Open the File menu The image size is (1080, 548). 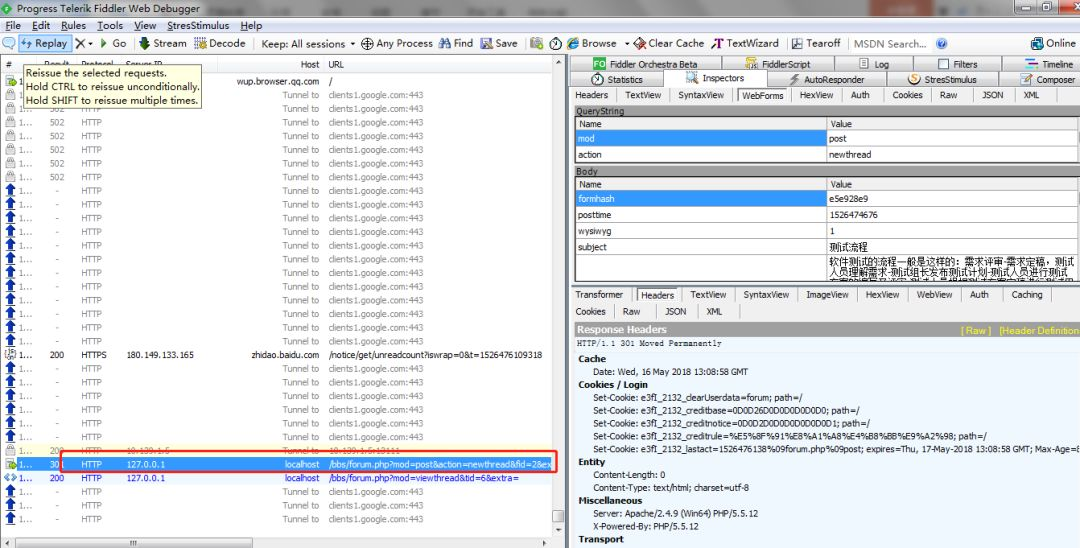tap(12, 25)
